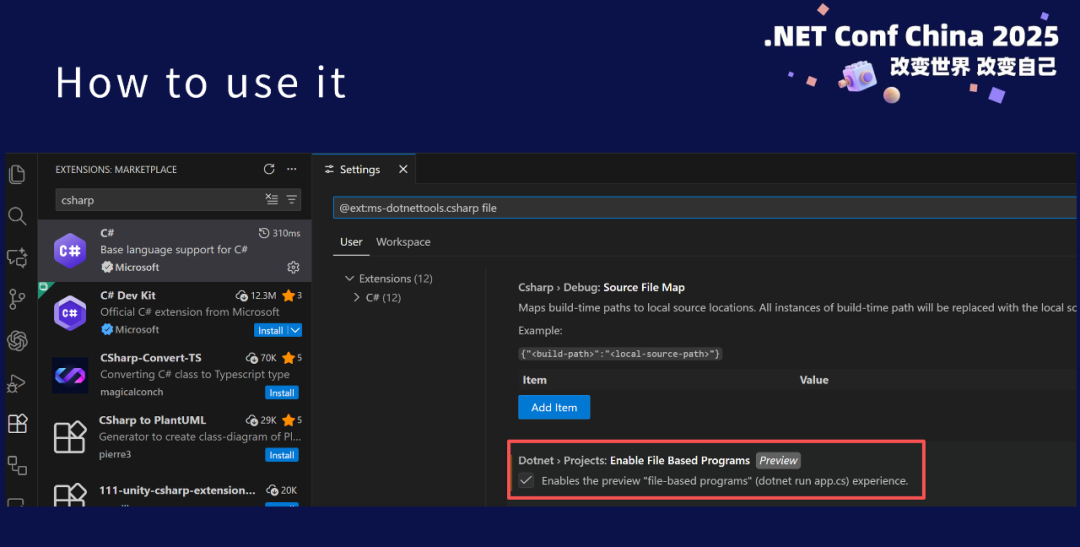Switch to the Workspace settings tab
This screenshot has height=547, width=1080.
pyautogui.click(x=403, y=242)
